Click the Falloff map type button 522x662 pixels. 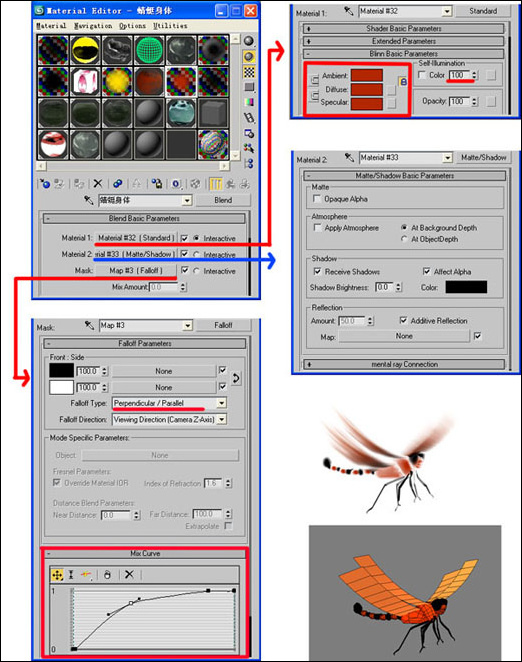(x=223, y=325)
